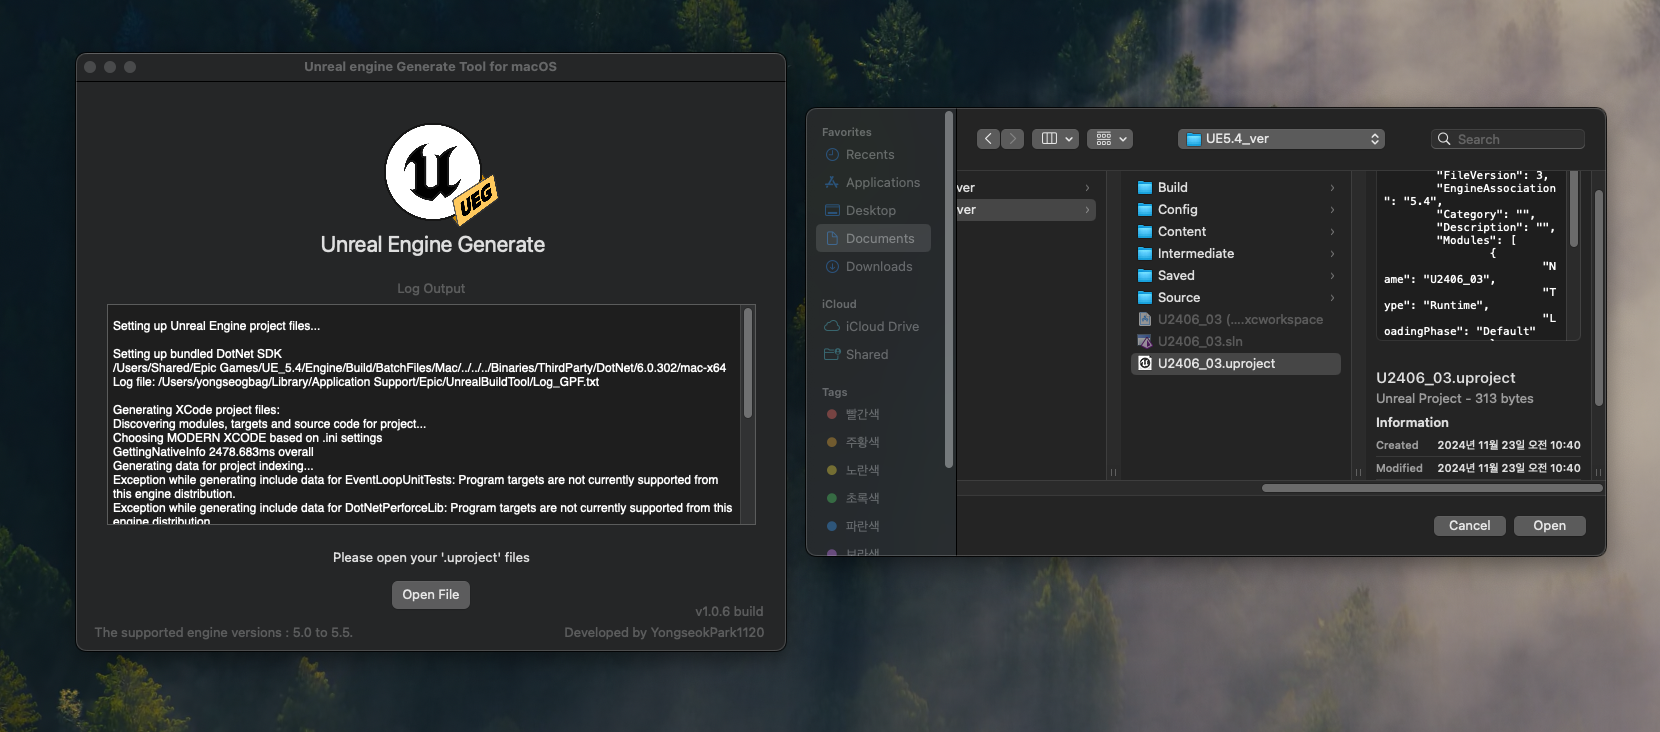The width and height of the screenshot is (1660, 732).
Task: Select the Recents sidebar item
Action: 873,155
